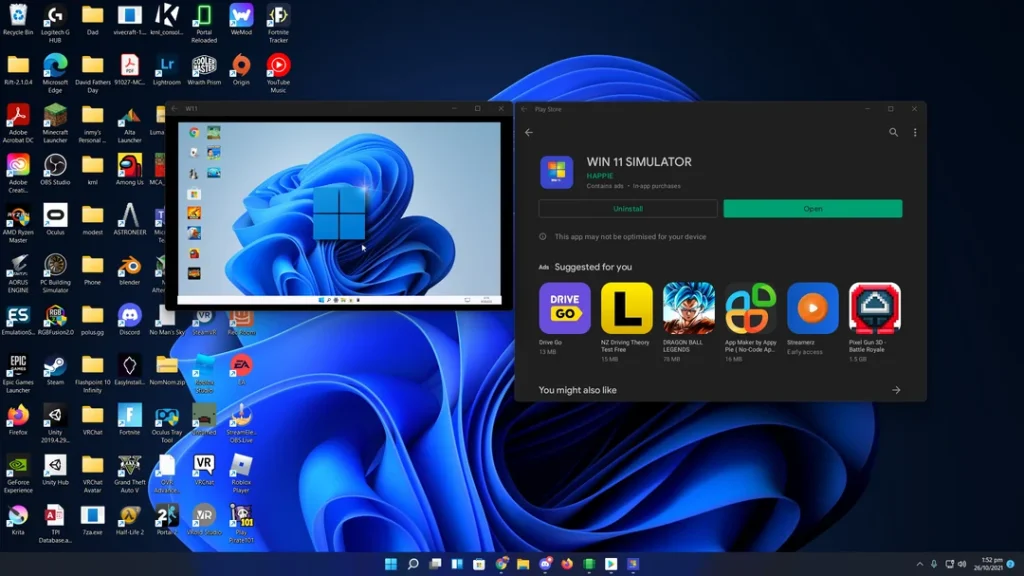The width and height of the screenshot is (1024, 576).
Task: Select the Drive Go suggested app
Action: click(x=564, y=308)
